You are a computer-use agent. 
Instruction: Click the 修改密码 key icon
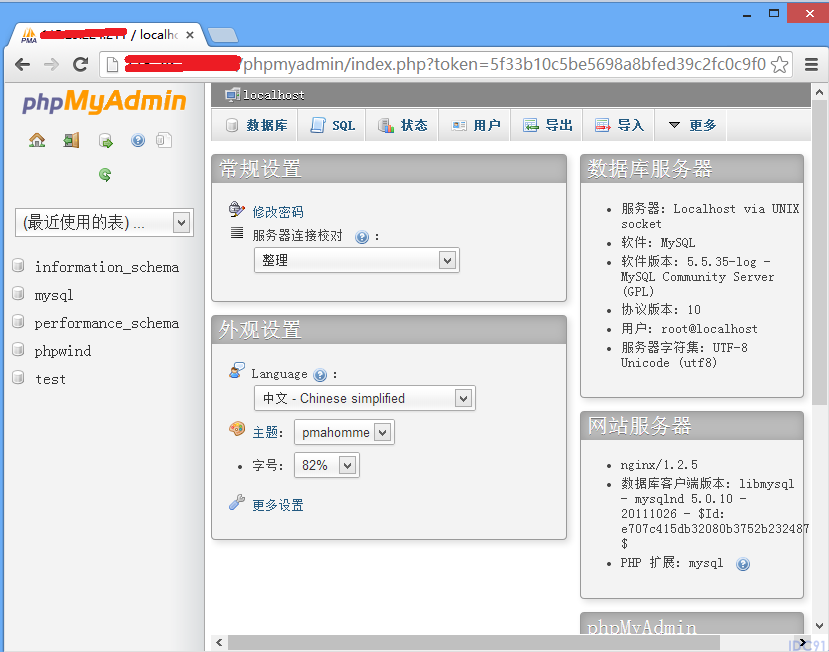tap(237, 209)
